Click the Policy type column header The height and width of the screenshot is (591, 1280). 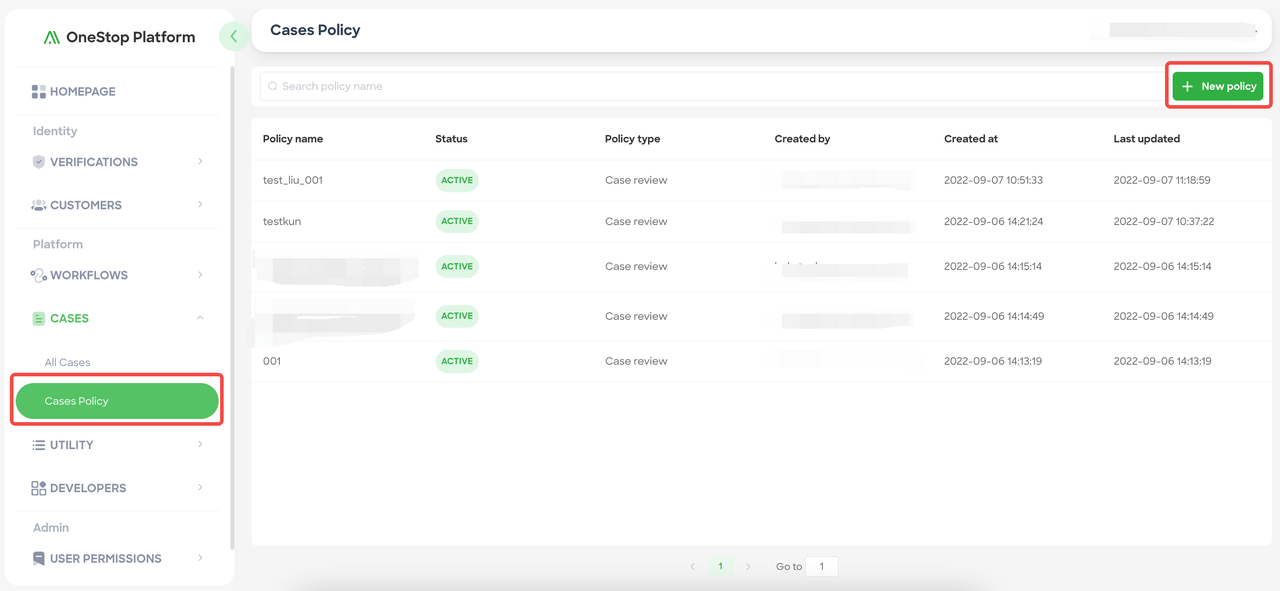633,139
